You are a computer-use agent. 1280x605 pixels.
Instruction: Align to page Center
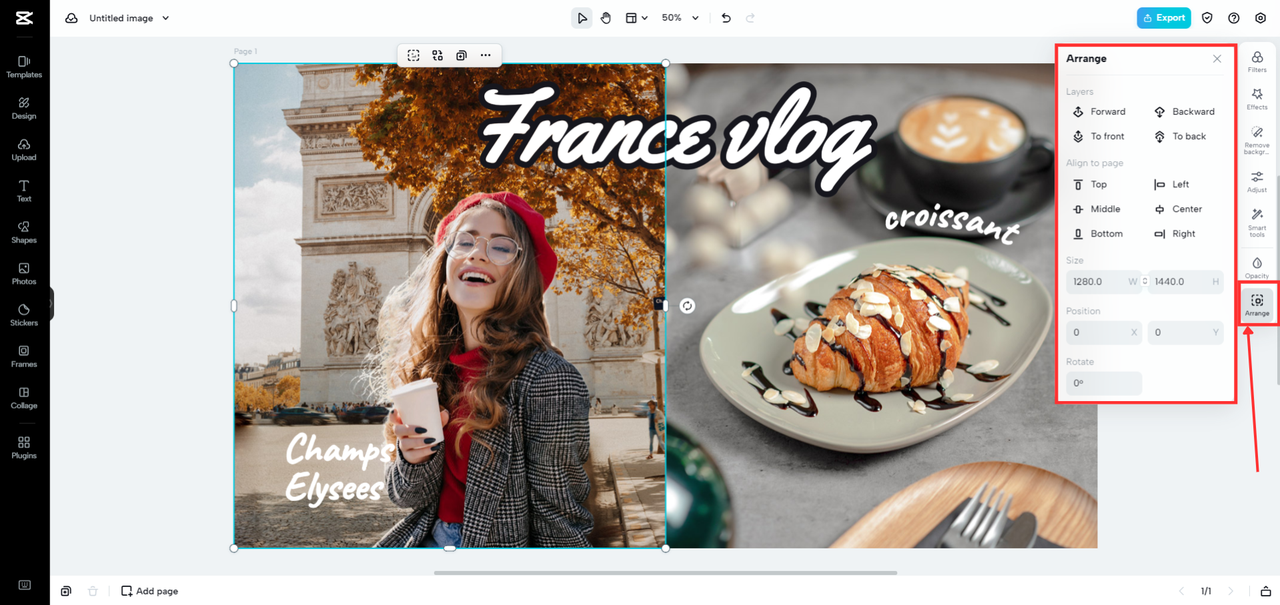point(1178,209)
